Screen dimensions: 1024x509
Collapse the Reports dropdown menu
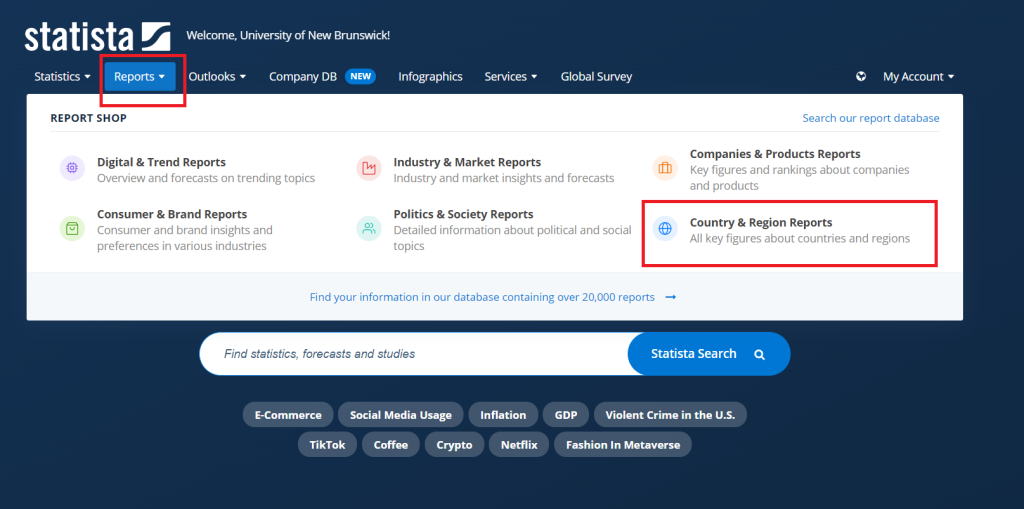click(140, 76)
